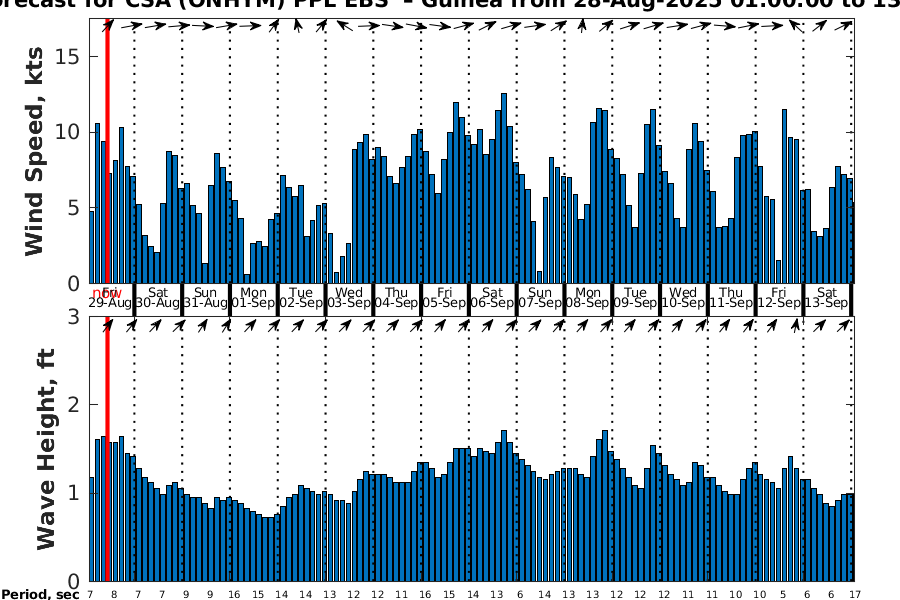
Task: Click the period value '5' in the bottom row
Action: coord(783,594)
